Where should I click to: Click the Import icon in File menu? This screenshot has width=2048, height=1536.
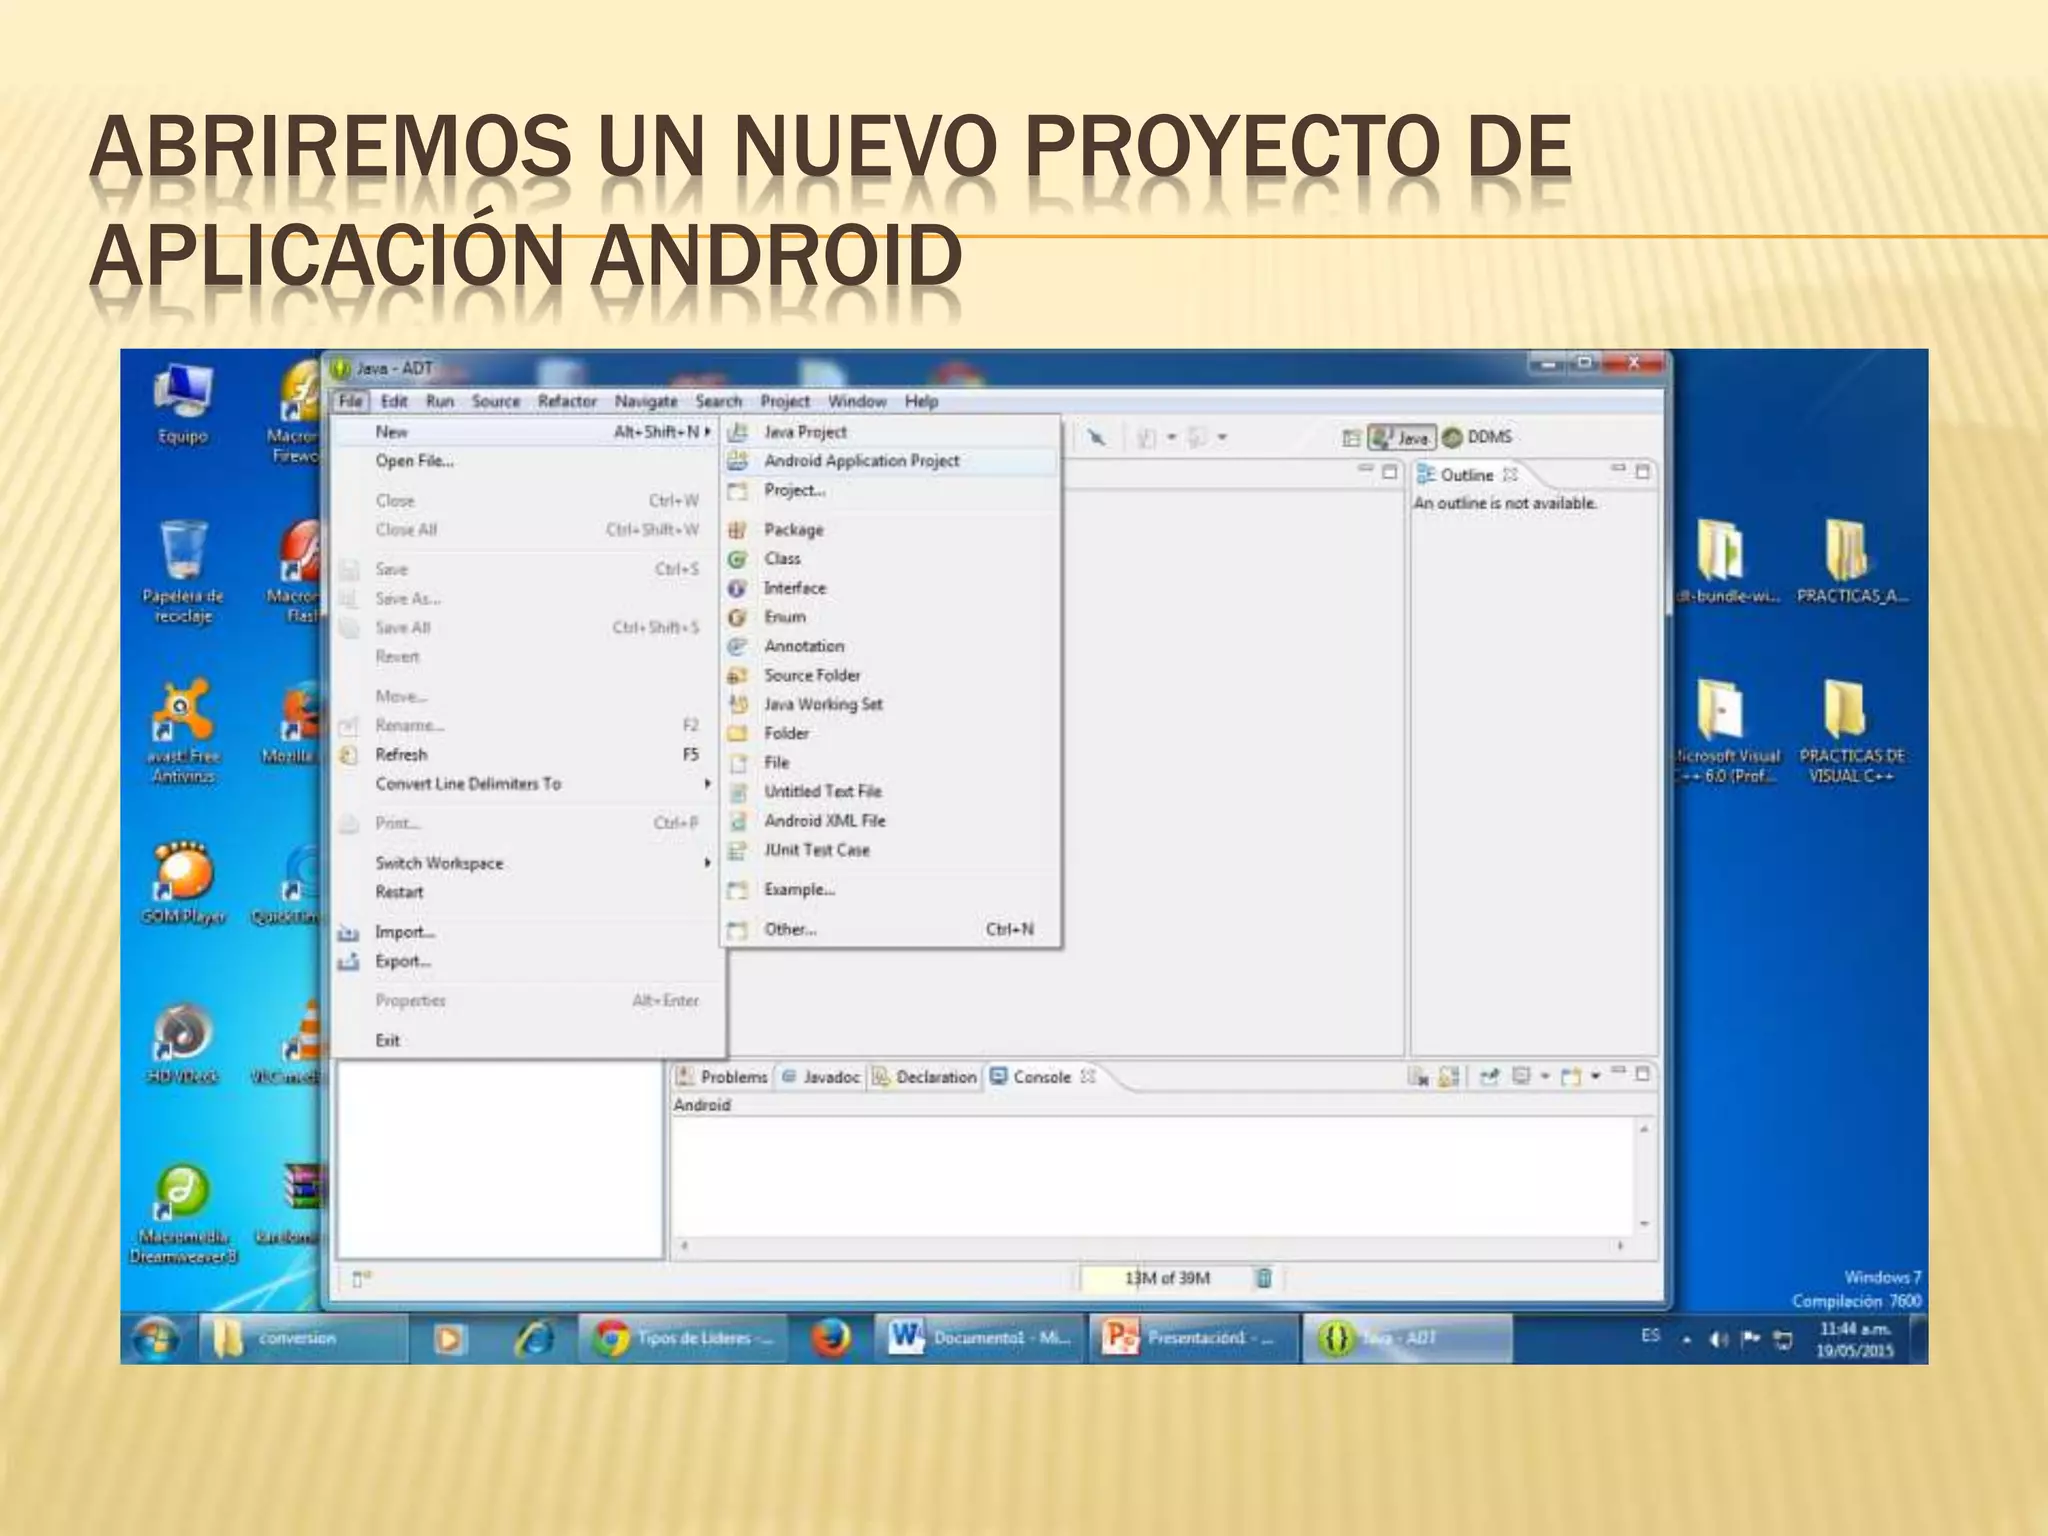(x=348, y=932)
